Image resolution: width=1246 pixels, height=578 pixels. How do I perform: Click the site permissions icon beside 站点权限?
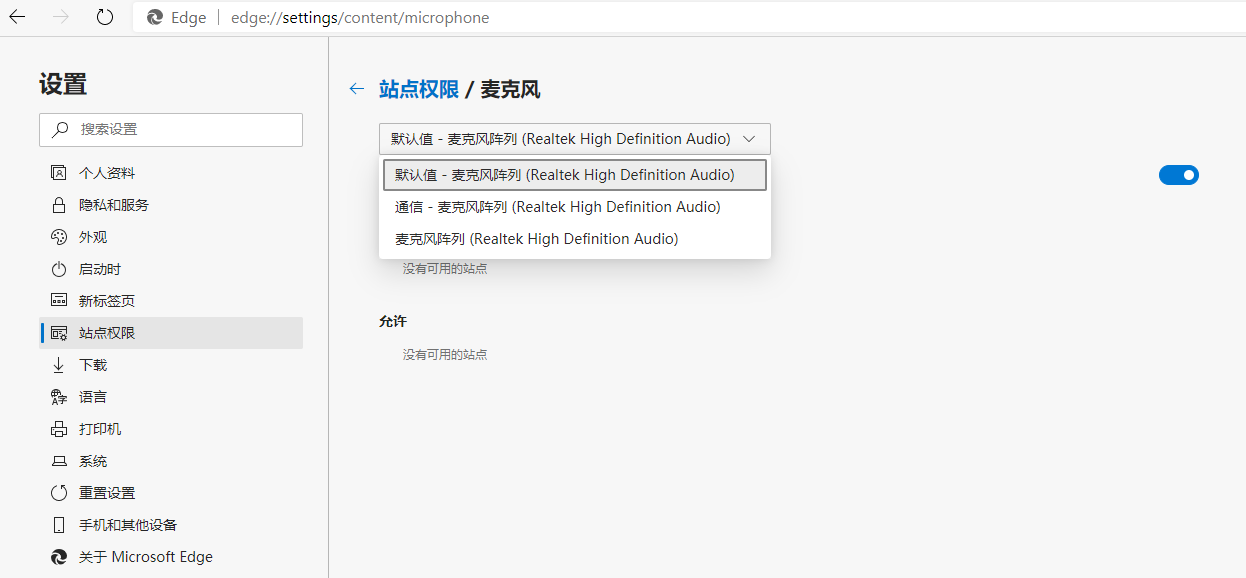pyautogui.click(x=59, y=333)
